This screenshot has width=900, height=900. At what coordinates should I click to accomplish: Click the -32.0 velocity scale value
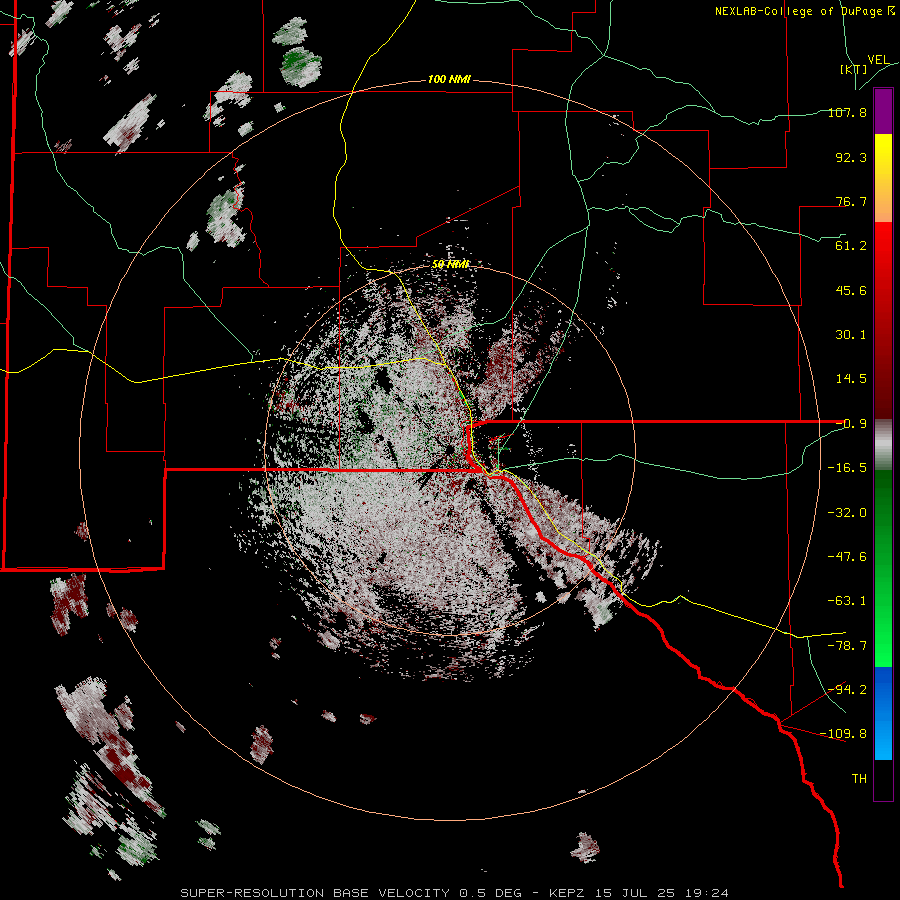(847, 513)
